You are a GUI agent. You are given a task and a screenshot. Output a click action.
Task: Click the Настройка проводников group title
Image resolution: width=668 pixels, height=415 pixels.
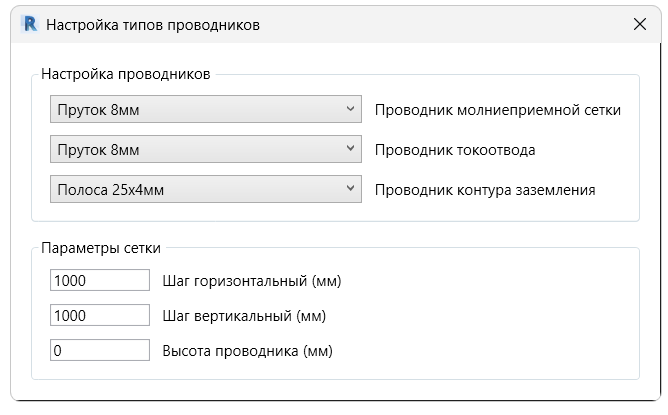[126, 74]
